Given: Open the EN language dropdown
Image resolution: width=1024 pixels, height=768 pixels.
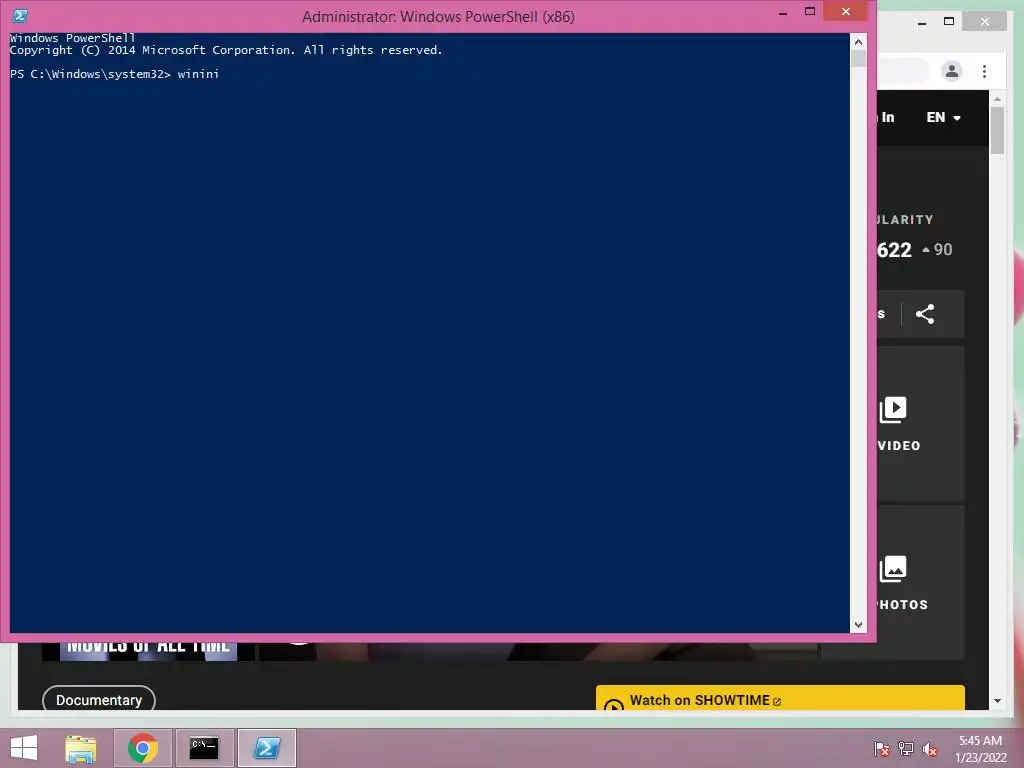Looking at the screenshot, I should 944,118.
